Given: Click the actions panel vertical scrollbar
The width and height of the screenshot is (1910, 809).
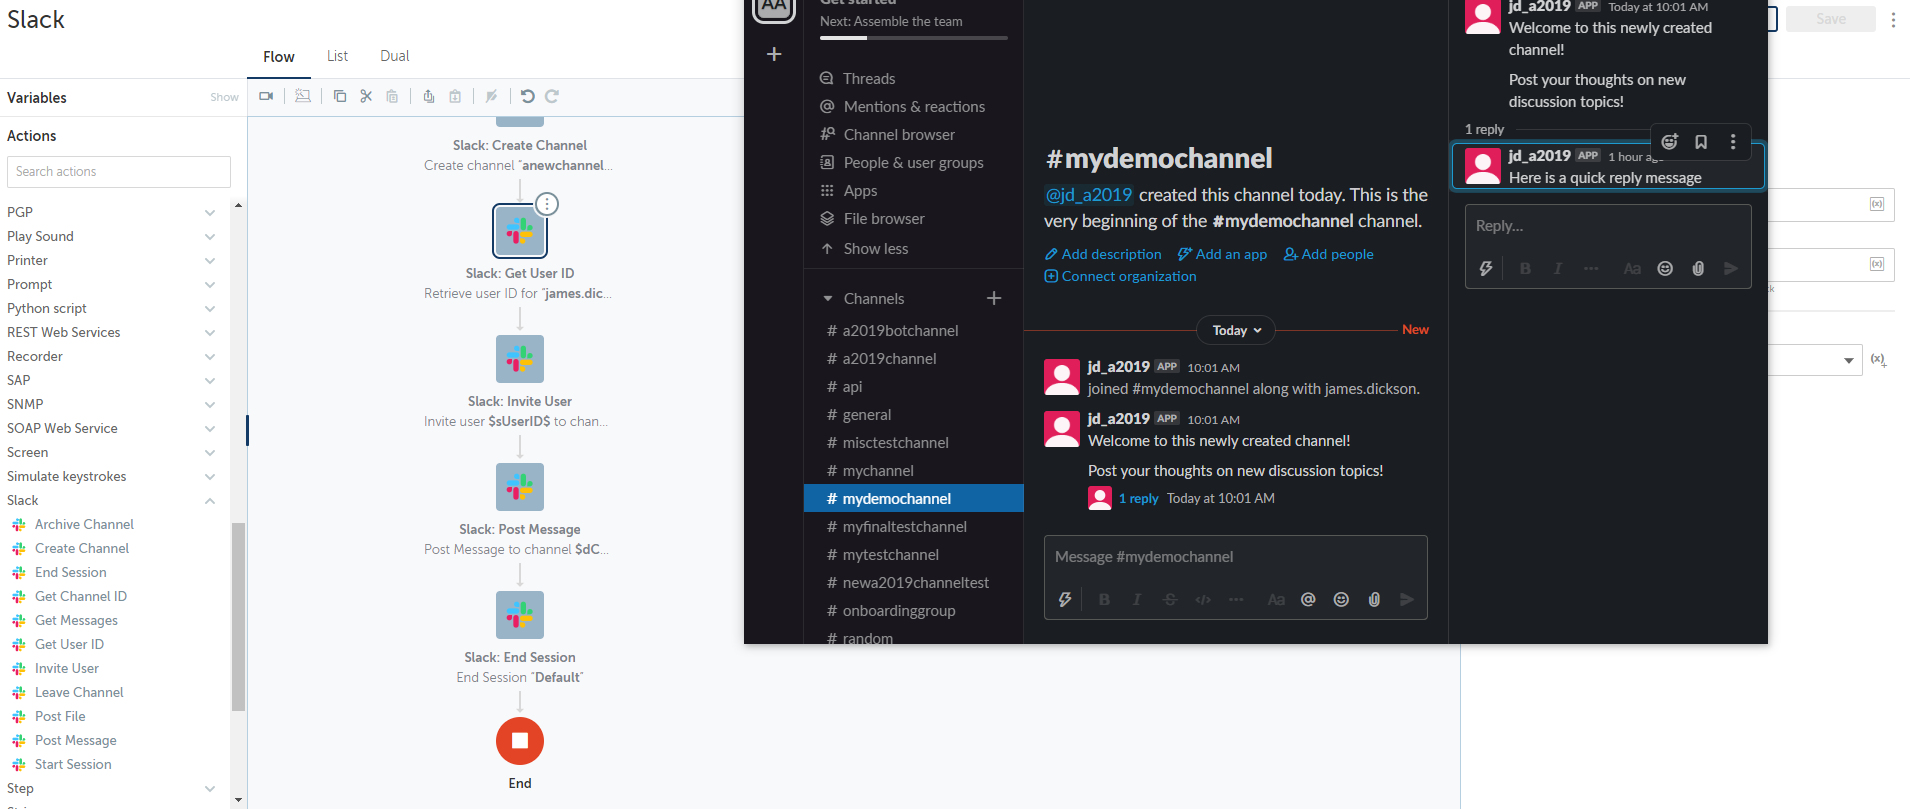Looking at the screenshot, I should tap(238, 616).
